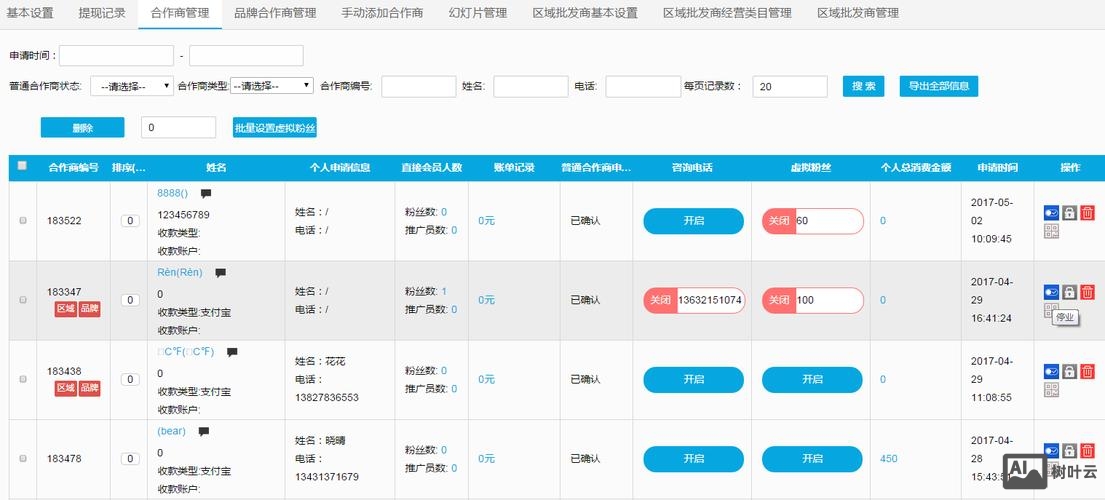Image resolution: width=1105 pixels, height=500 pixels.
Task: Open the Rèn(Rèn) partner name link
Action: pos(180,272)
